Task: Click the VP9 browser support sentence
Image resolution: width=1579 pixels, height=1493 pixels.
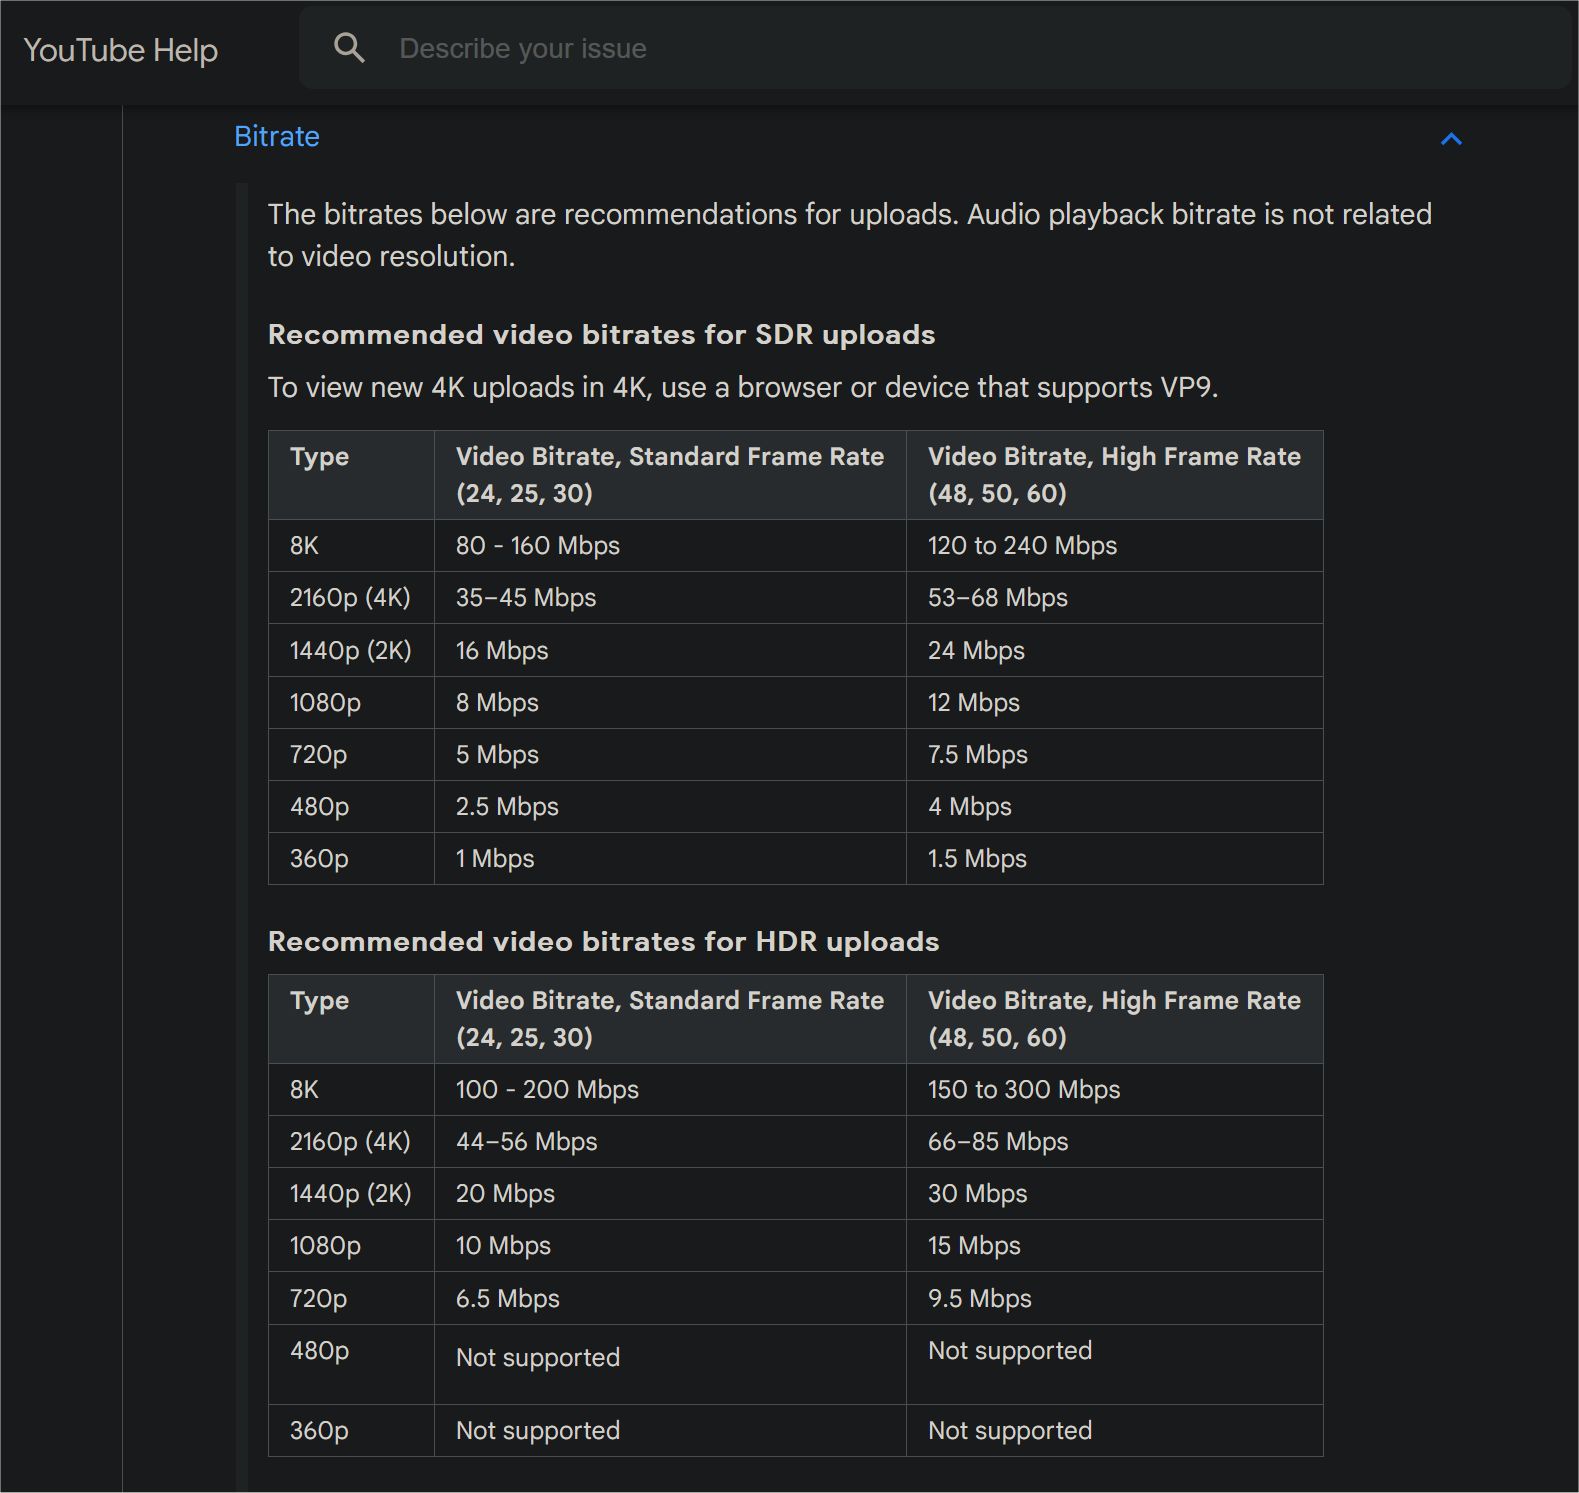Action: coord(742,387)
